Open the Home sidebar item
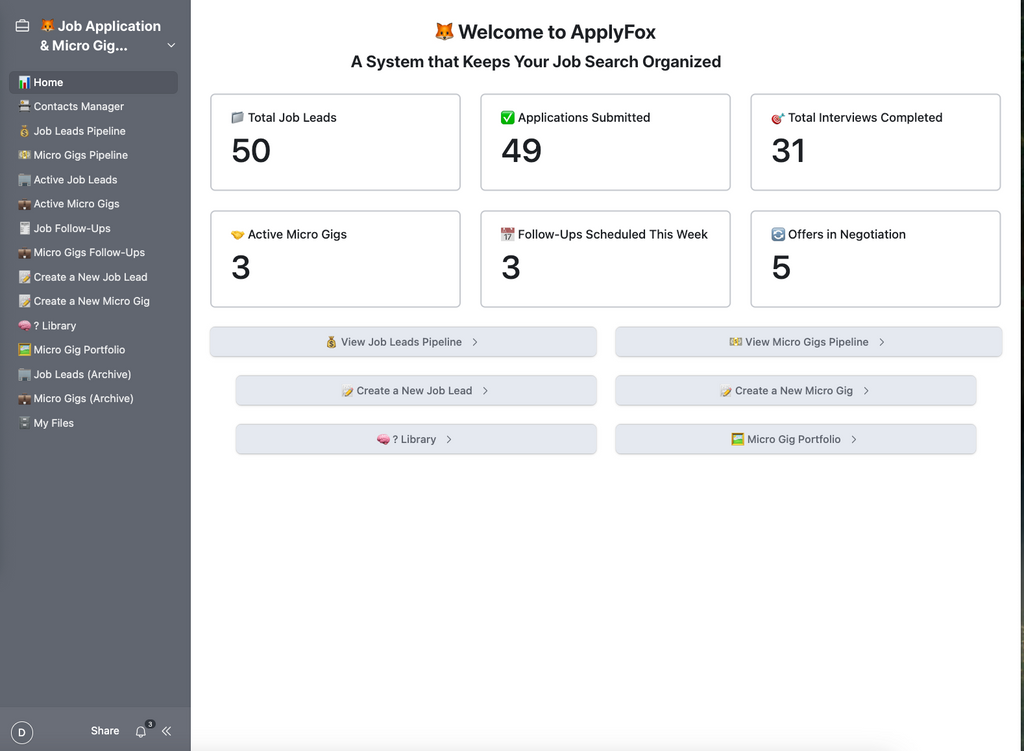The image size is (1024, 751). click(x=93, y=82)
